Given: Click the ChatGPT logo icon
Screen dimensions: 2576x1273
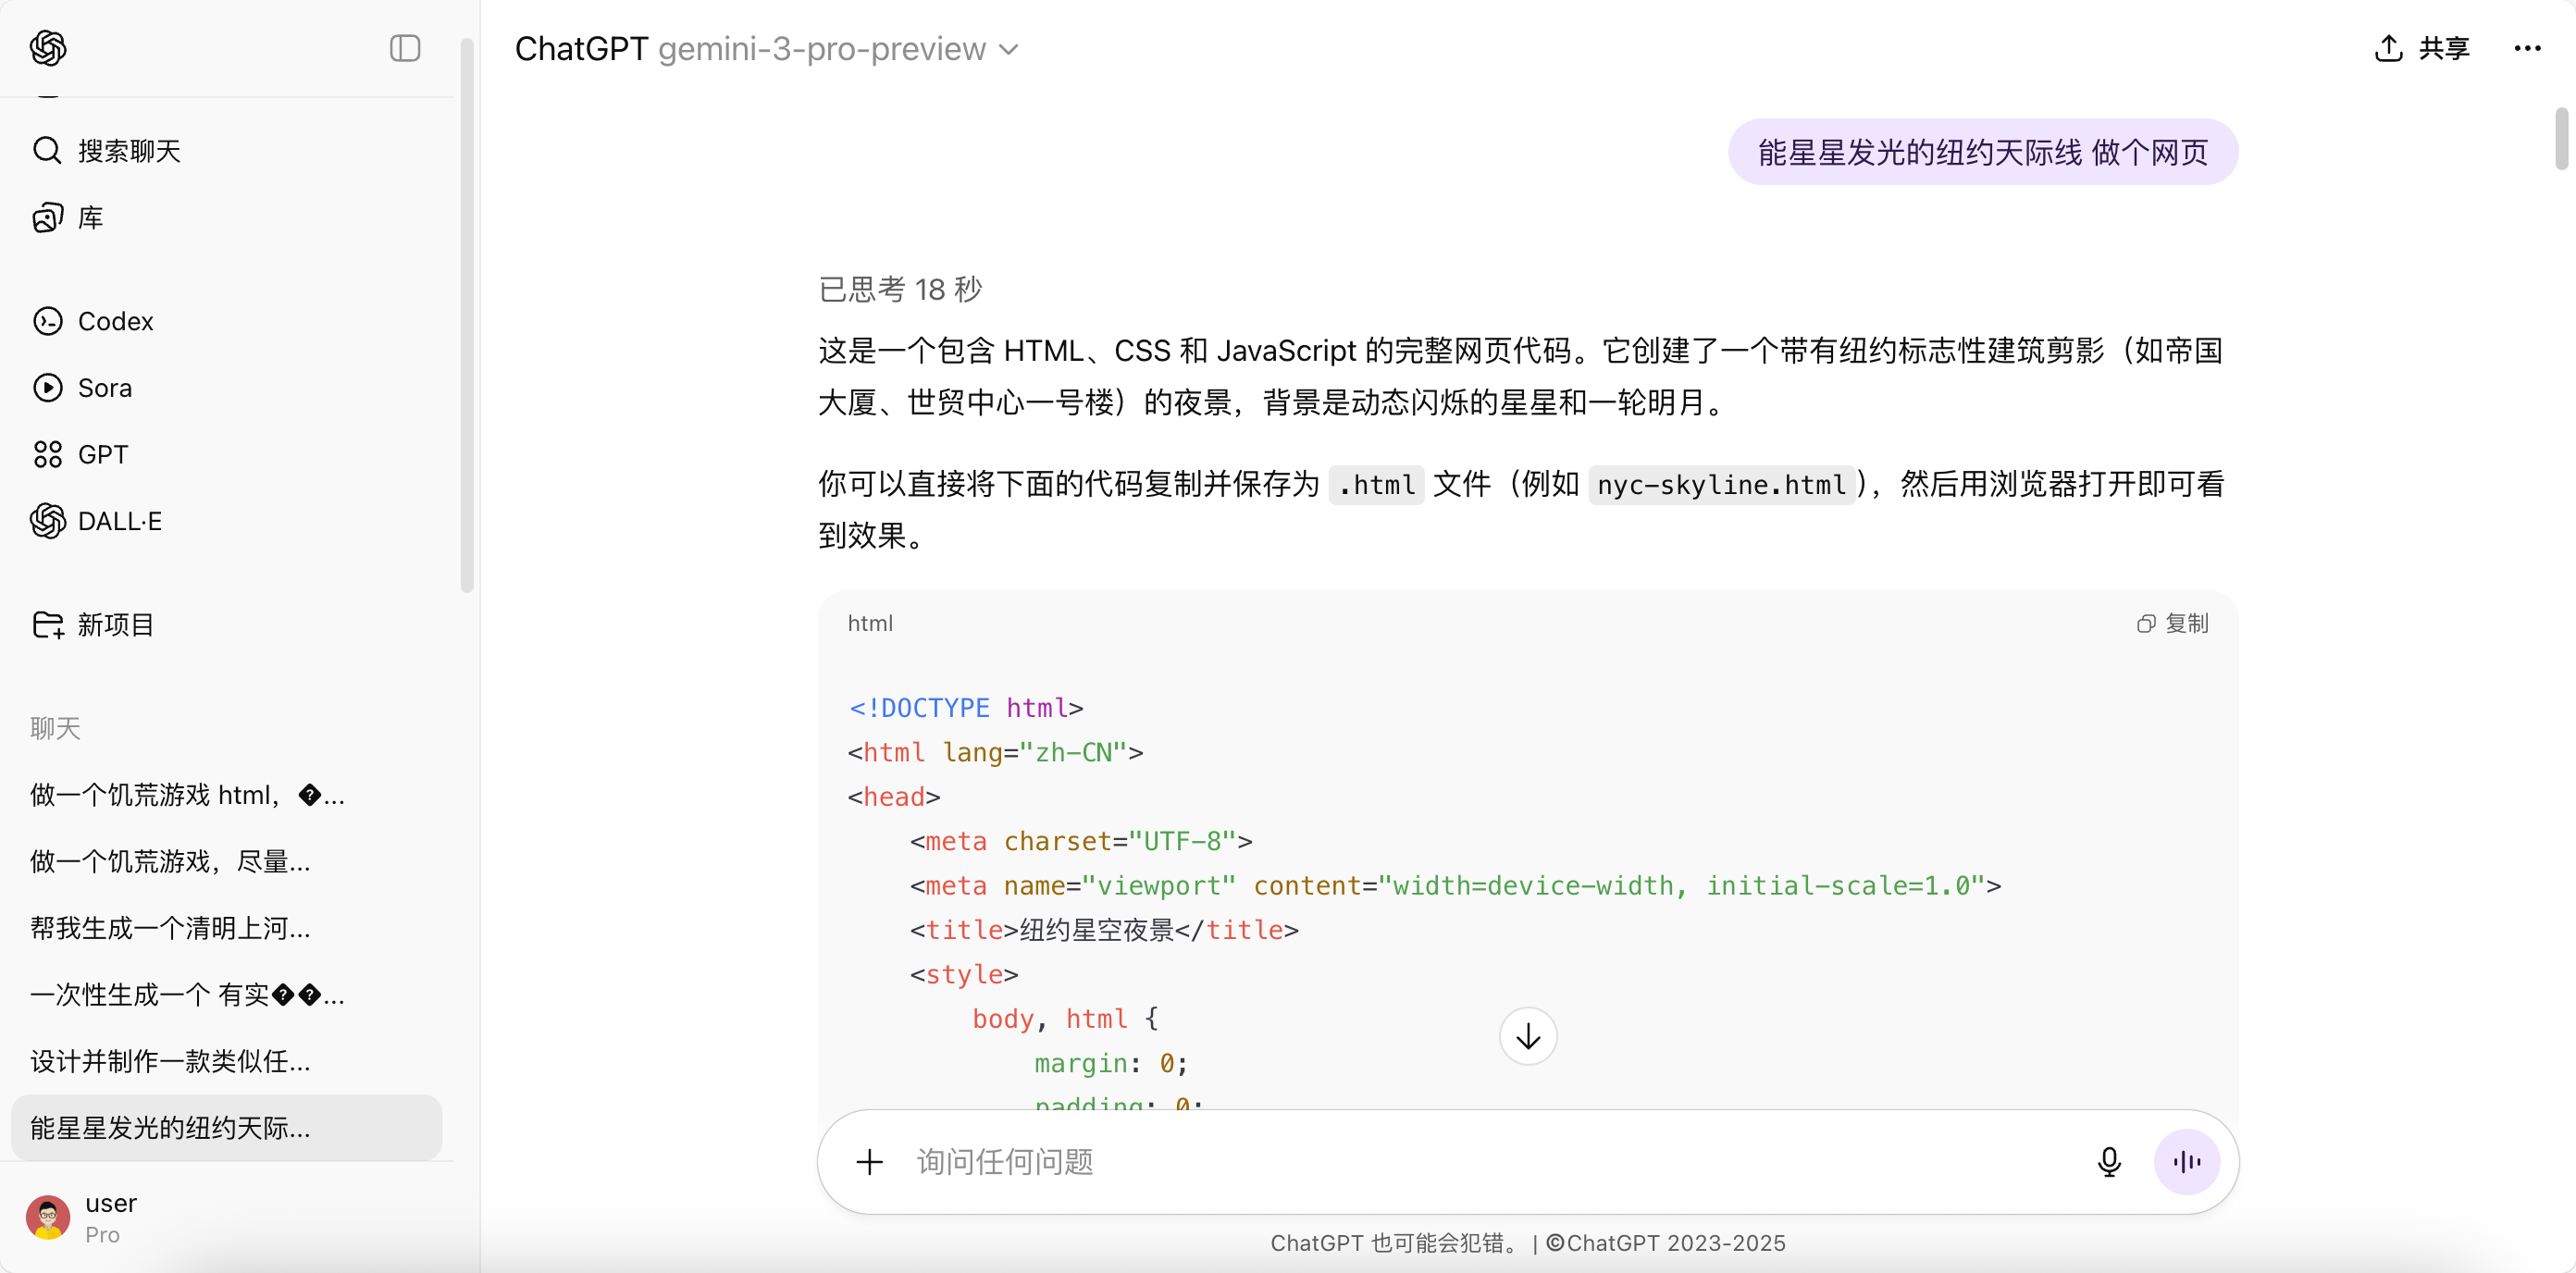Looking at the screenshot, I should [x=48, y=48].
